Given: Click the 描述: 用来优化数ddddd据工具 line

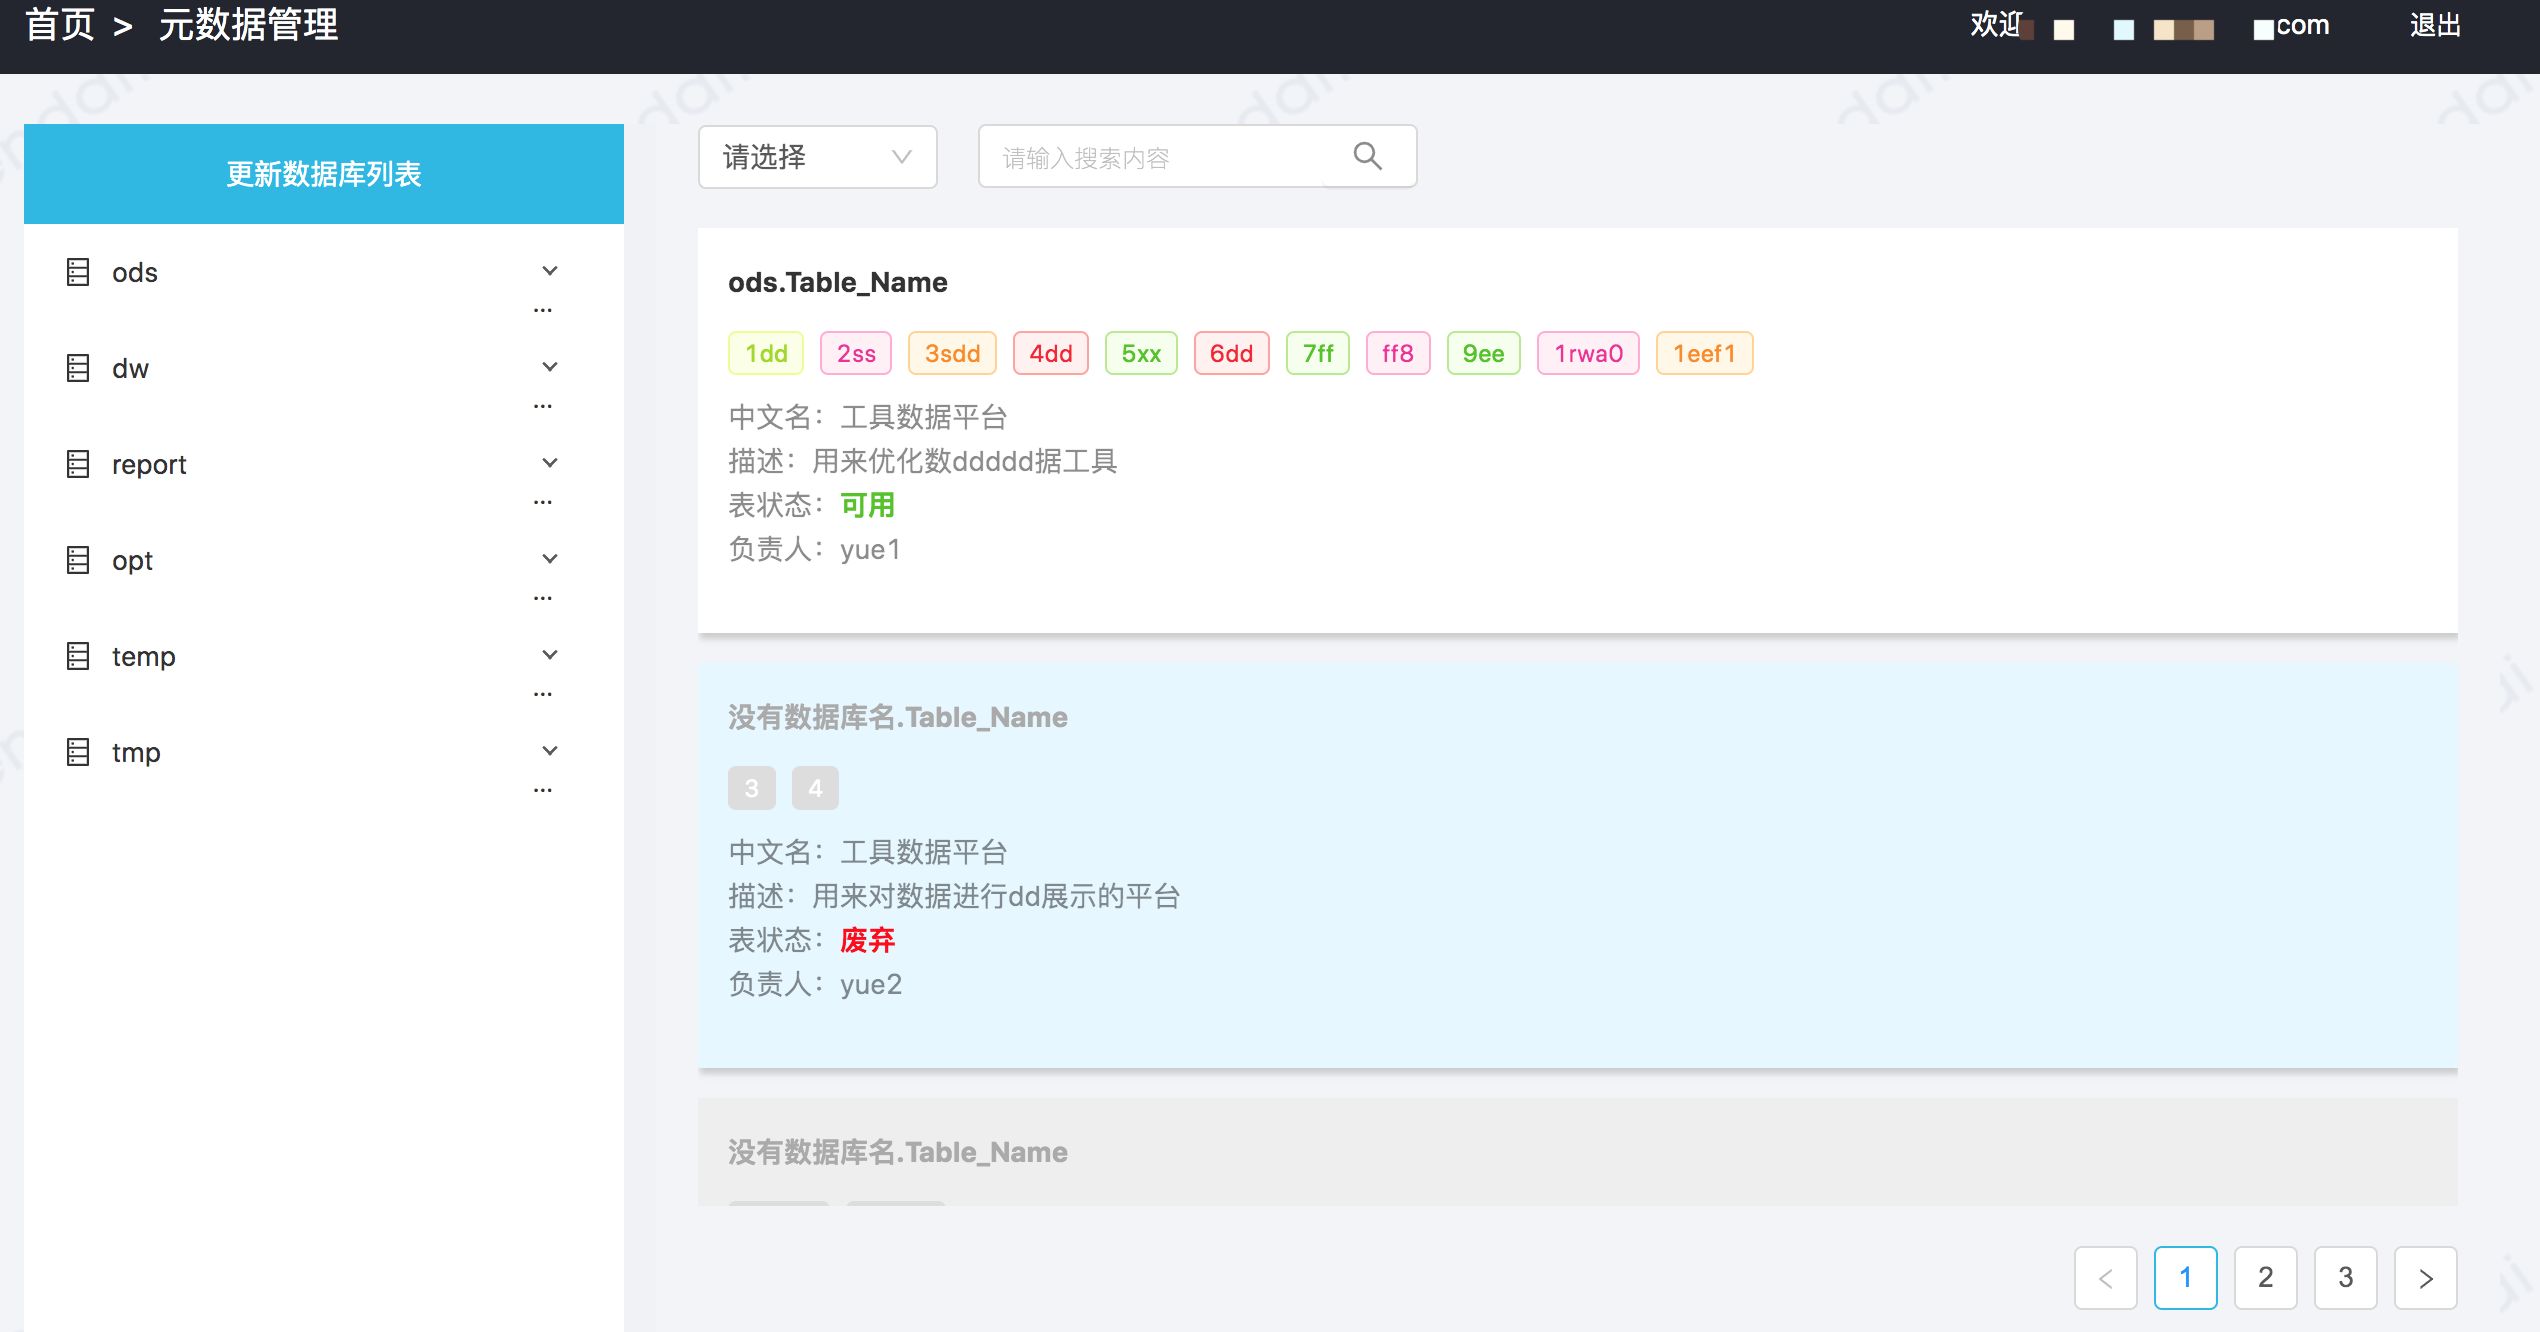Looking at the screenshot, I should [x=923, y=461].
